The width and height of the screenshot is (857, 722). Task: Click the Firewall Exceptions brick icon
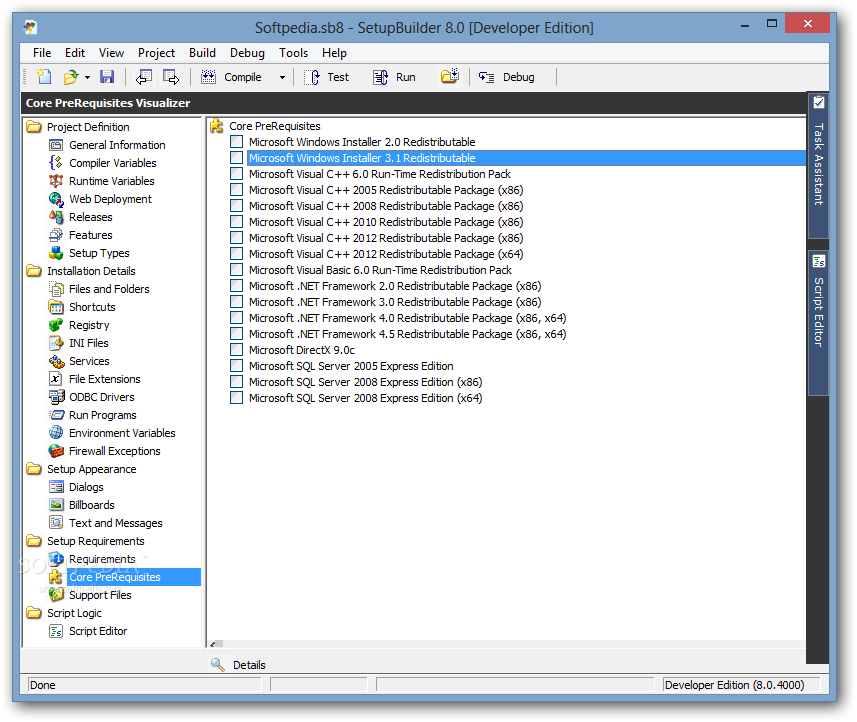coord(56,451)
